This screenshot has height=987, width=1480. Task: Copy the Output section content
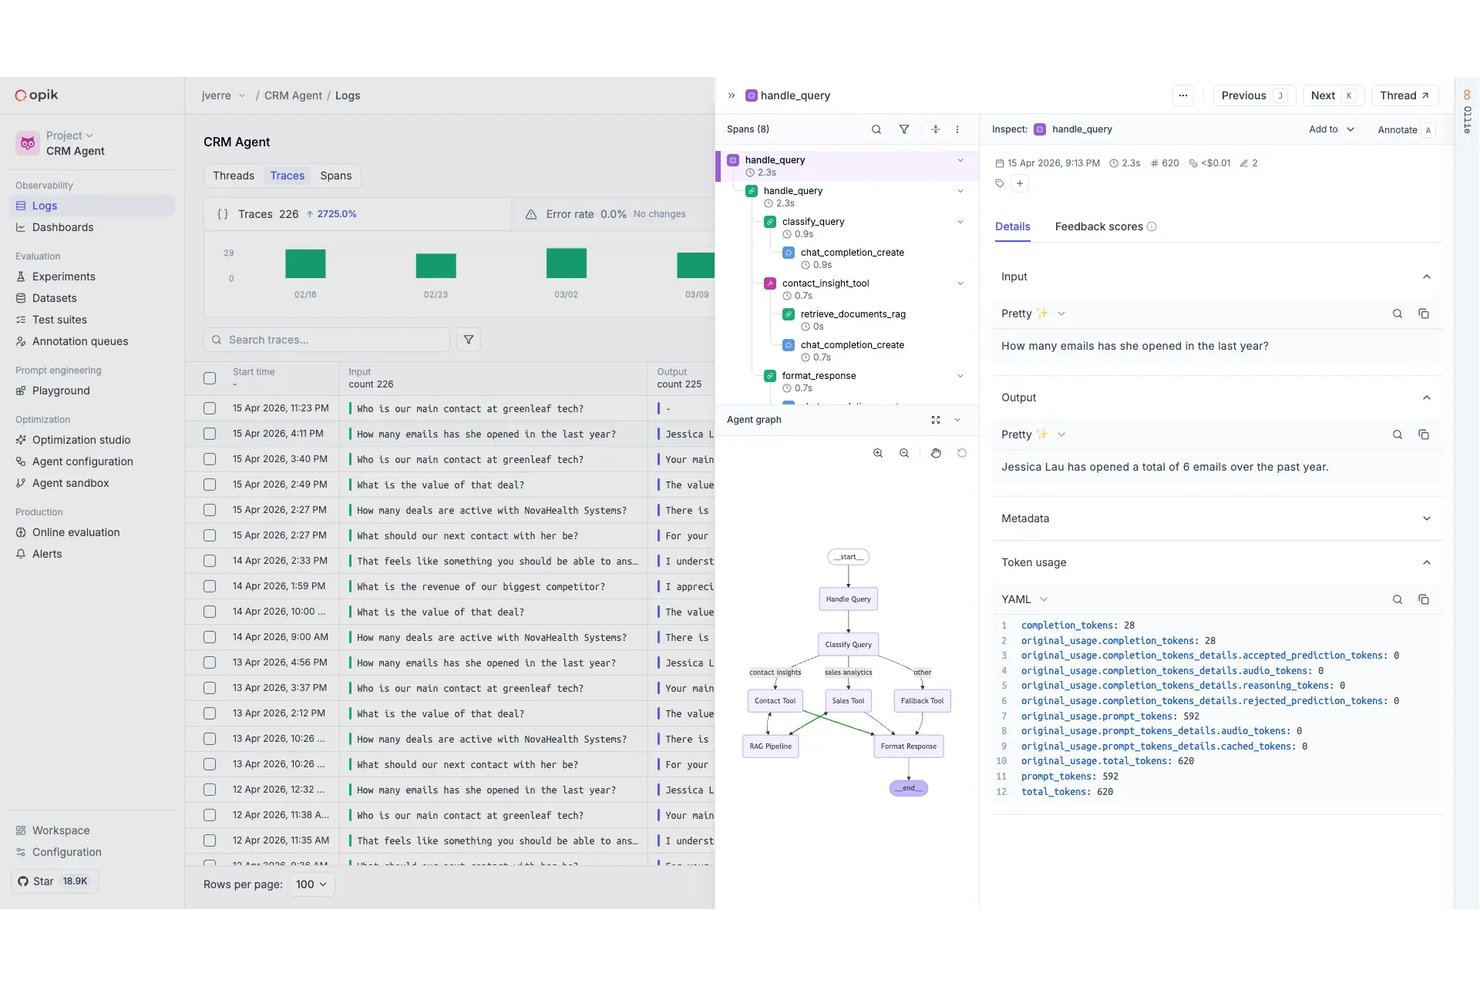click(1423, 435)
